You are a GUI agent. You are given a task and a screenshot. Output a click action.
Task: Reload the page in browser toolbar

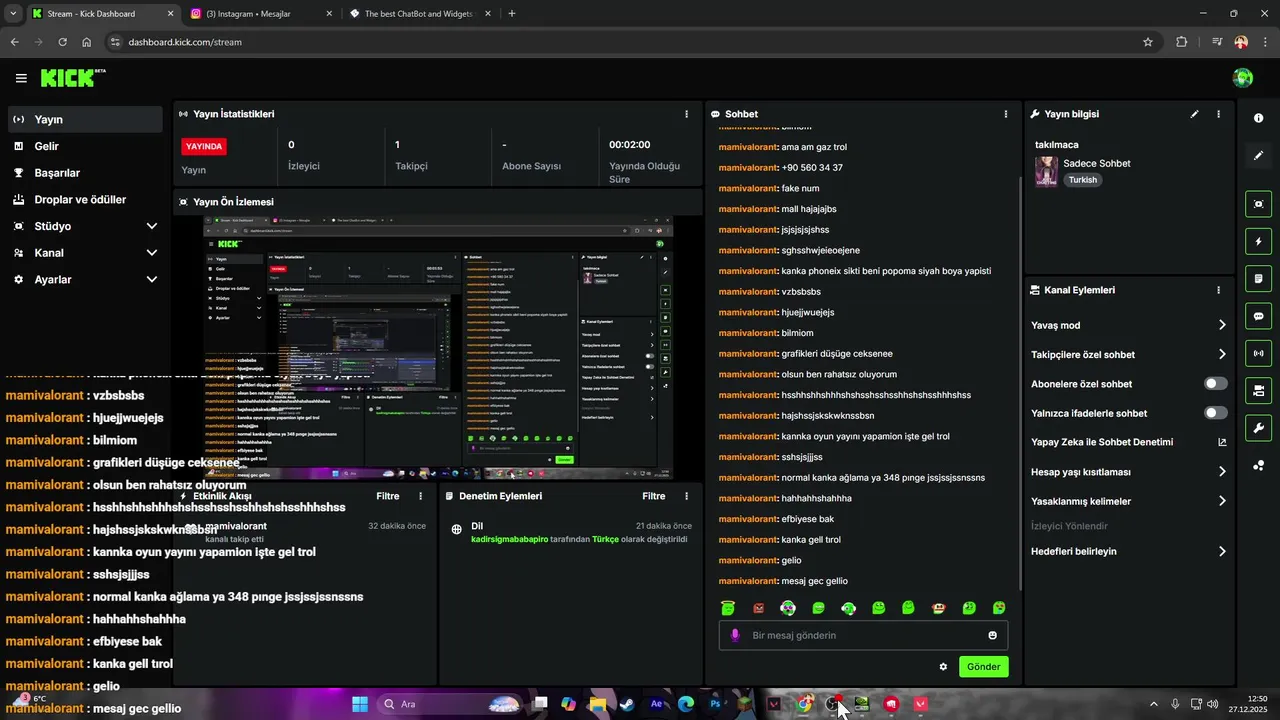pos(62,42)
